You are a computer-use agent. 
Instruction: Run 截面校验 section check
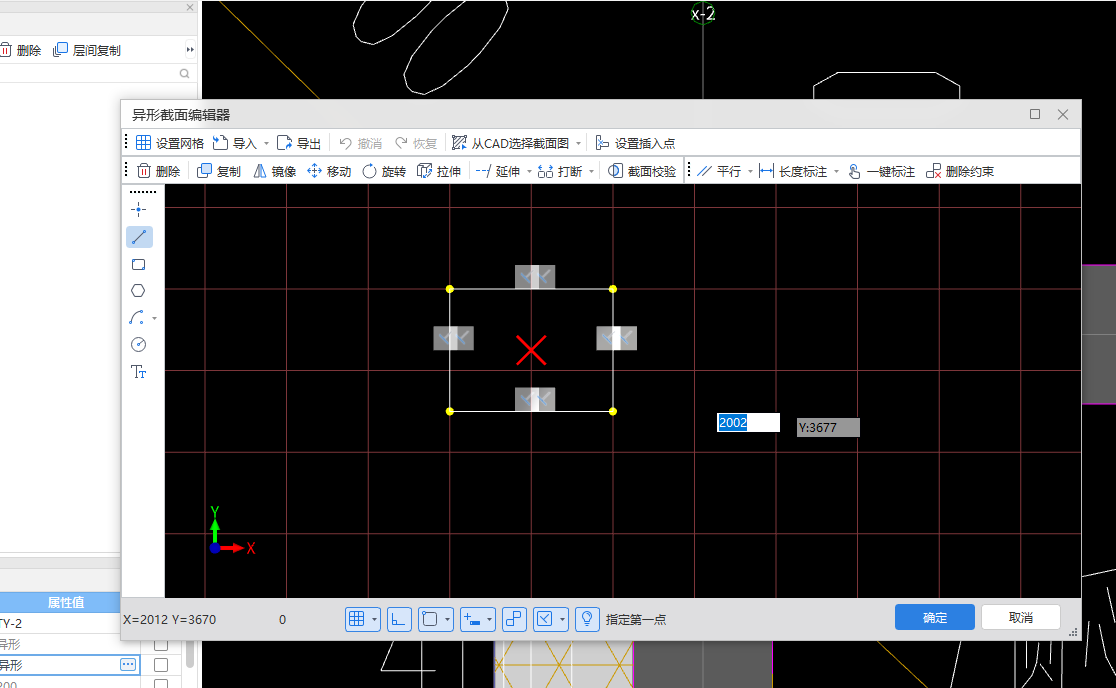pos(642,171)
